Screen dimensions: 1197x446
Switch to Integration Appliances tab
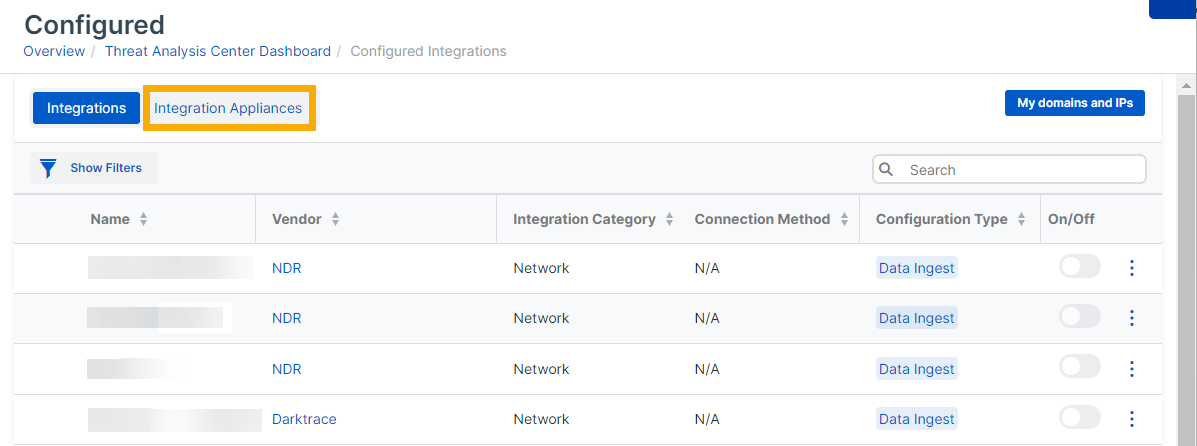click(228, 108)
